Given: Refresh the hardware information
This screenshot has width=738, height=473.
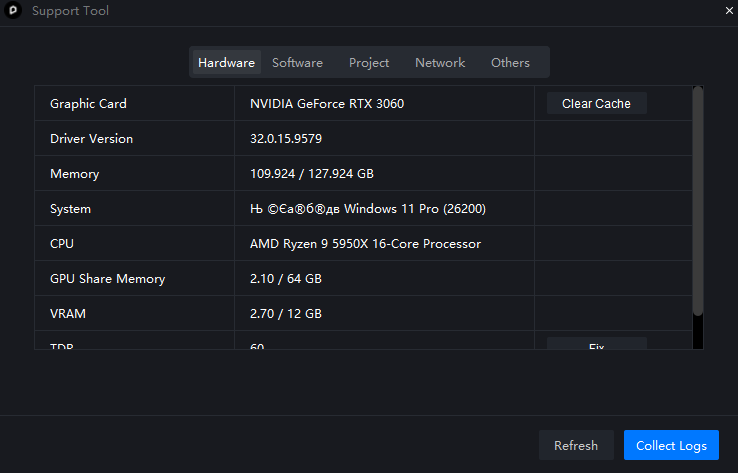Looking at the screenshot, I should click(x=576, y=445).
